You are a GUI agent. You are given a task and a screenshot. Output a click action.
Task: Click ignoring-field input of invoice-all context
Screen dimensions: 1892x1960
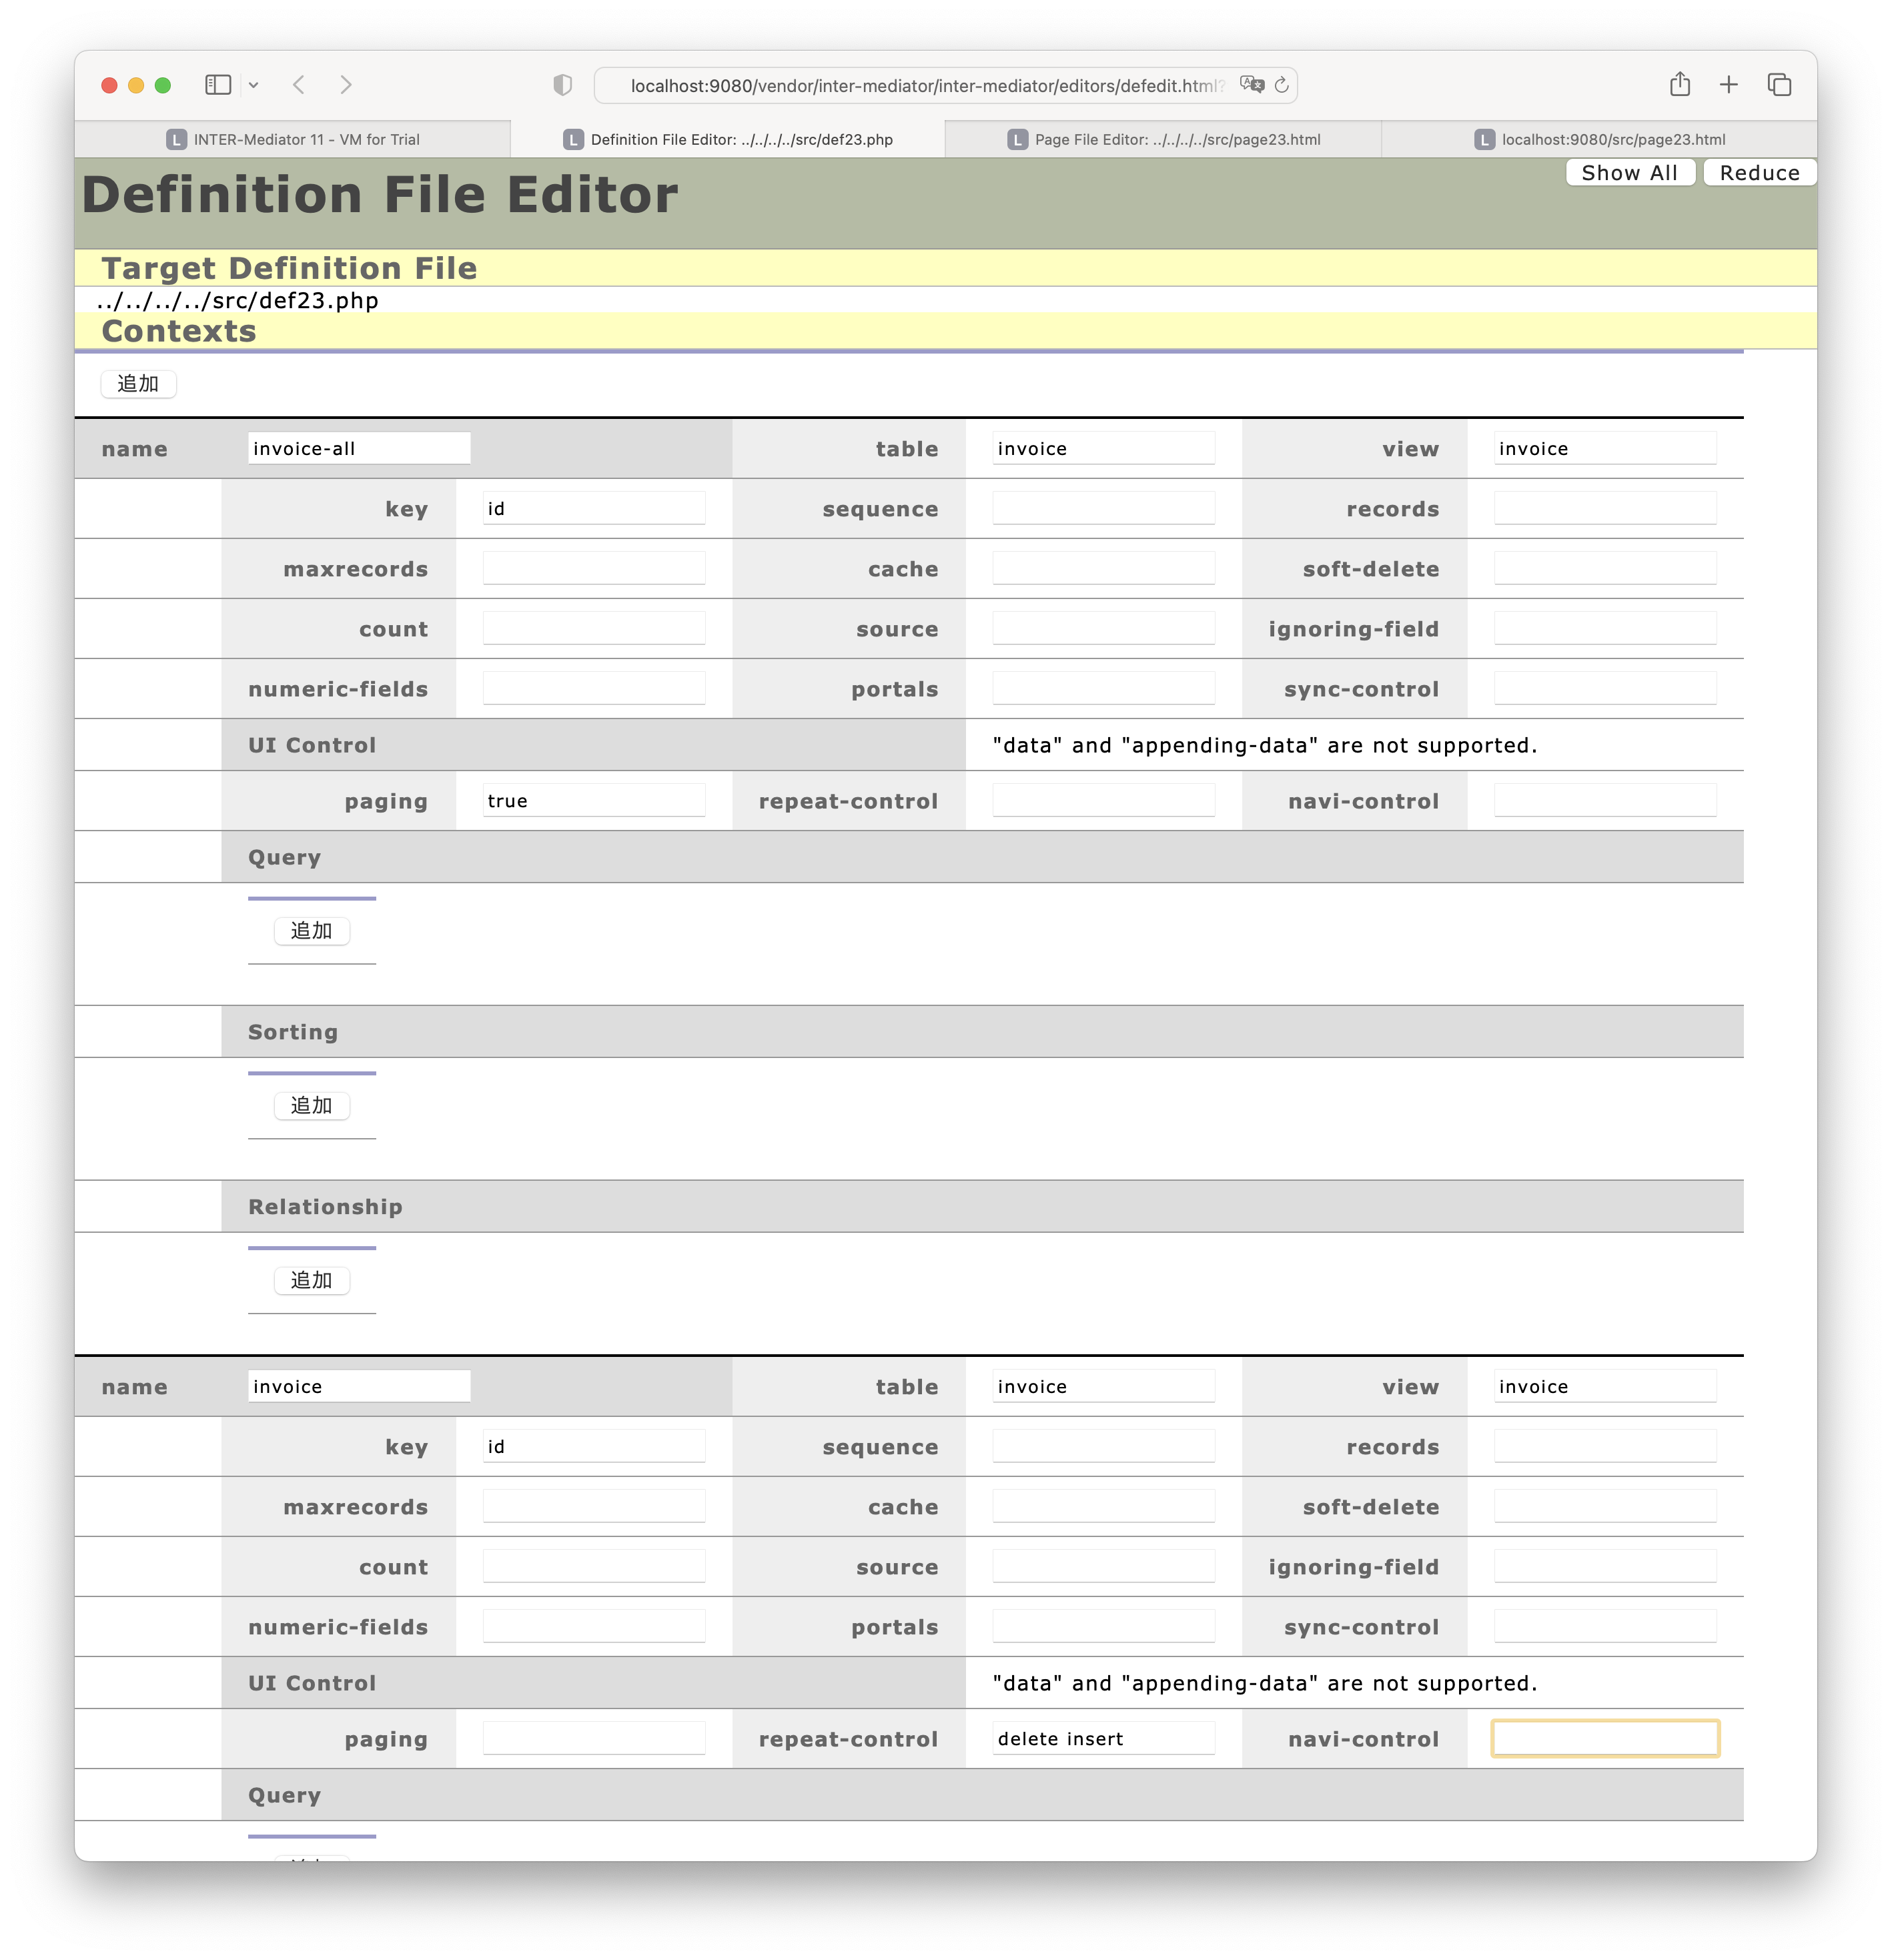click(x=1605, y=628)
